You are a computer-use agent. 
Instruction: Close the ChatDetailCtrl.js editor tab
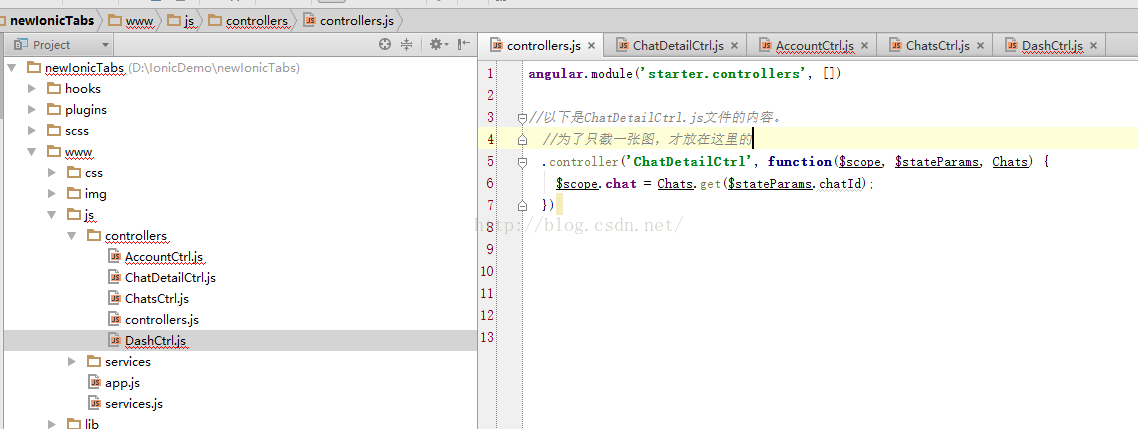point(734,46)
